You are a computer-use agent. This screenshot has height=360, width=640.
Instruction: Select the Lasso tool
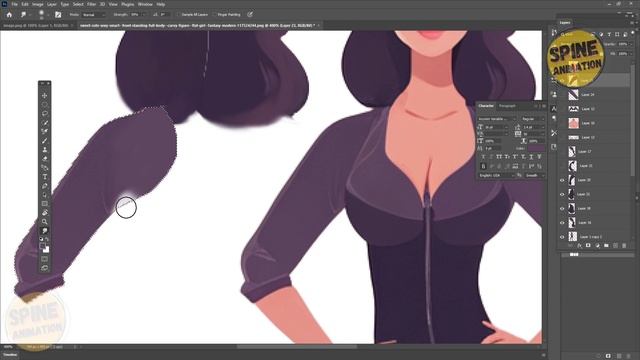44,113
